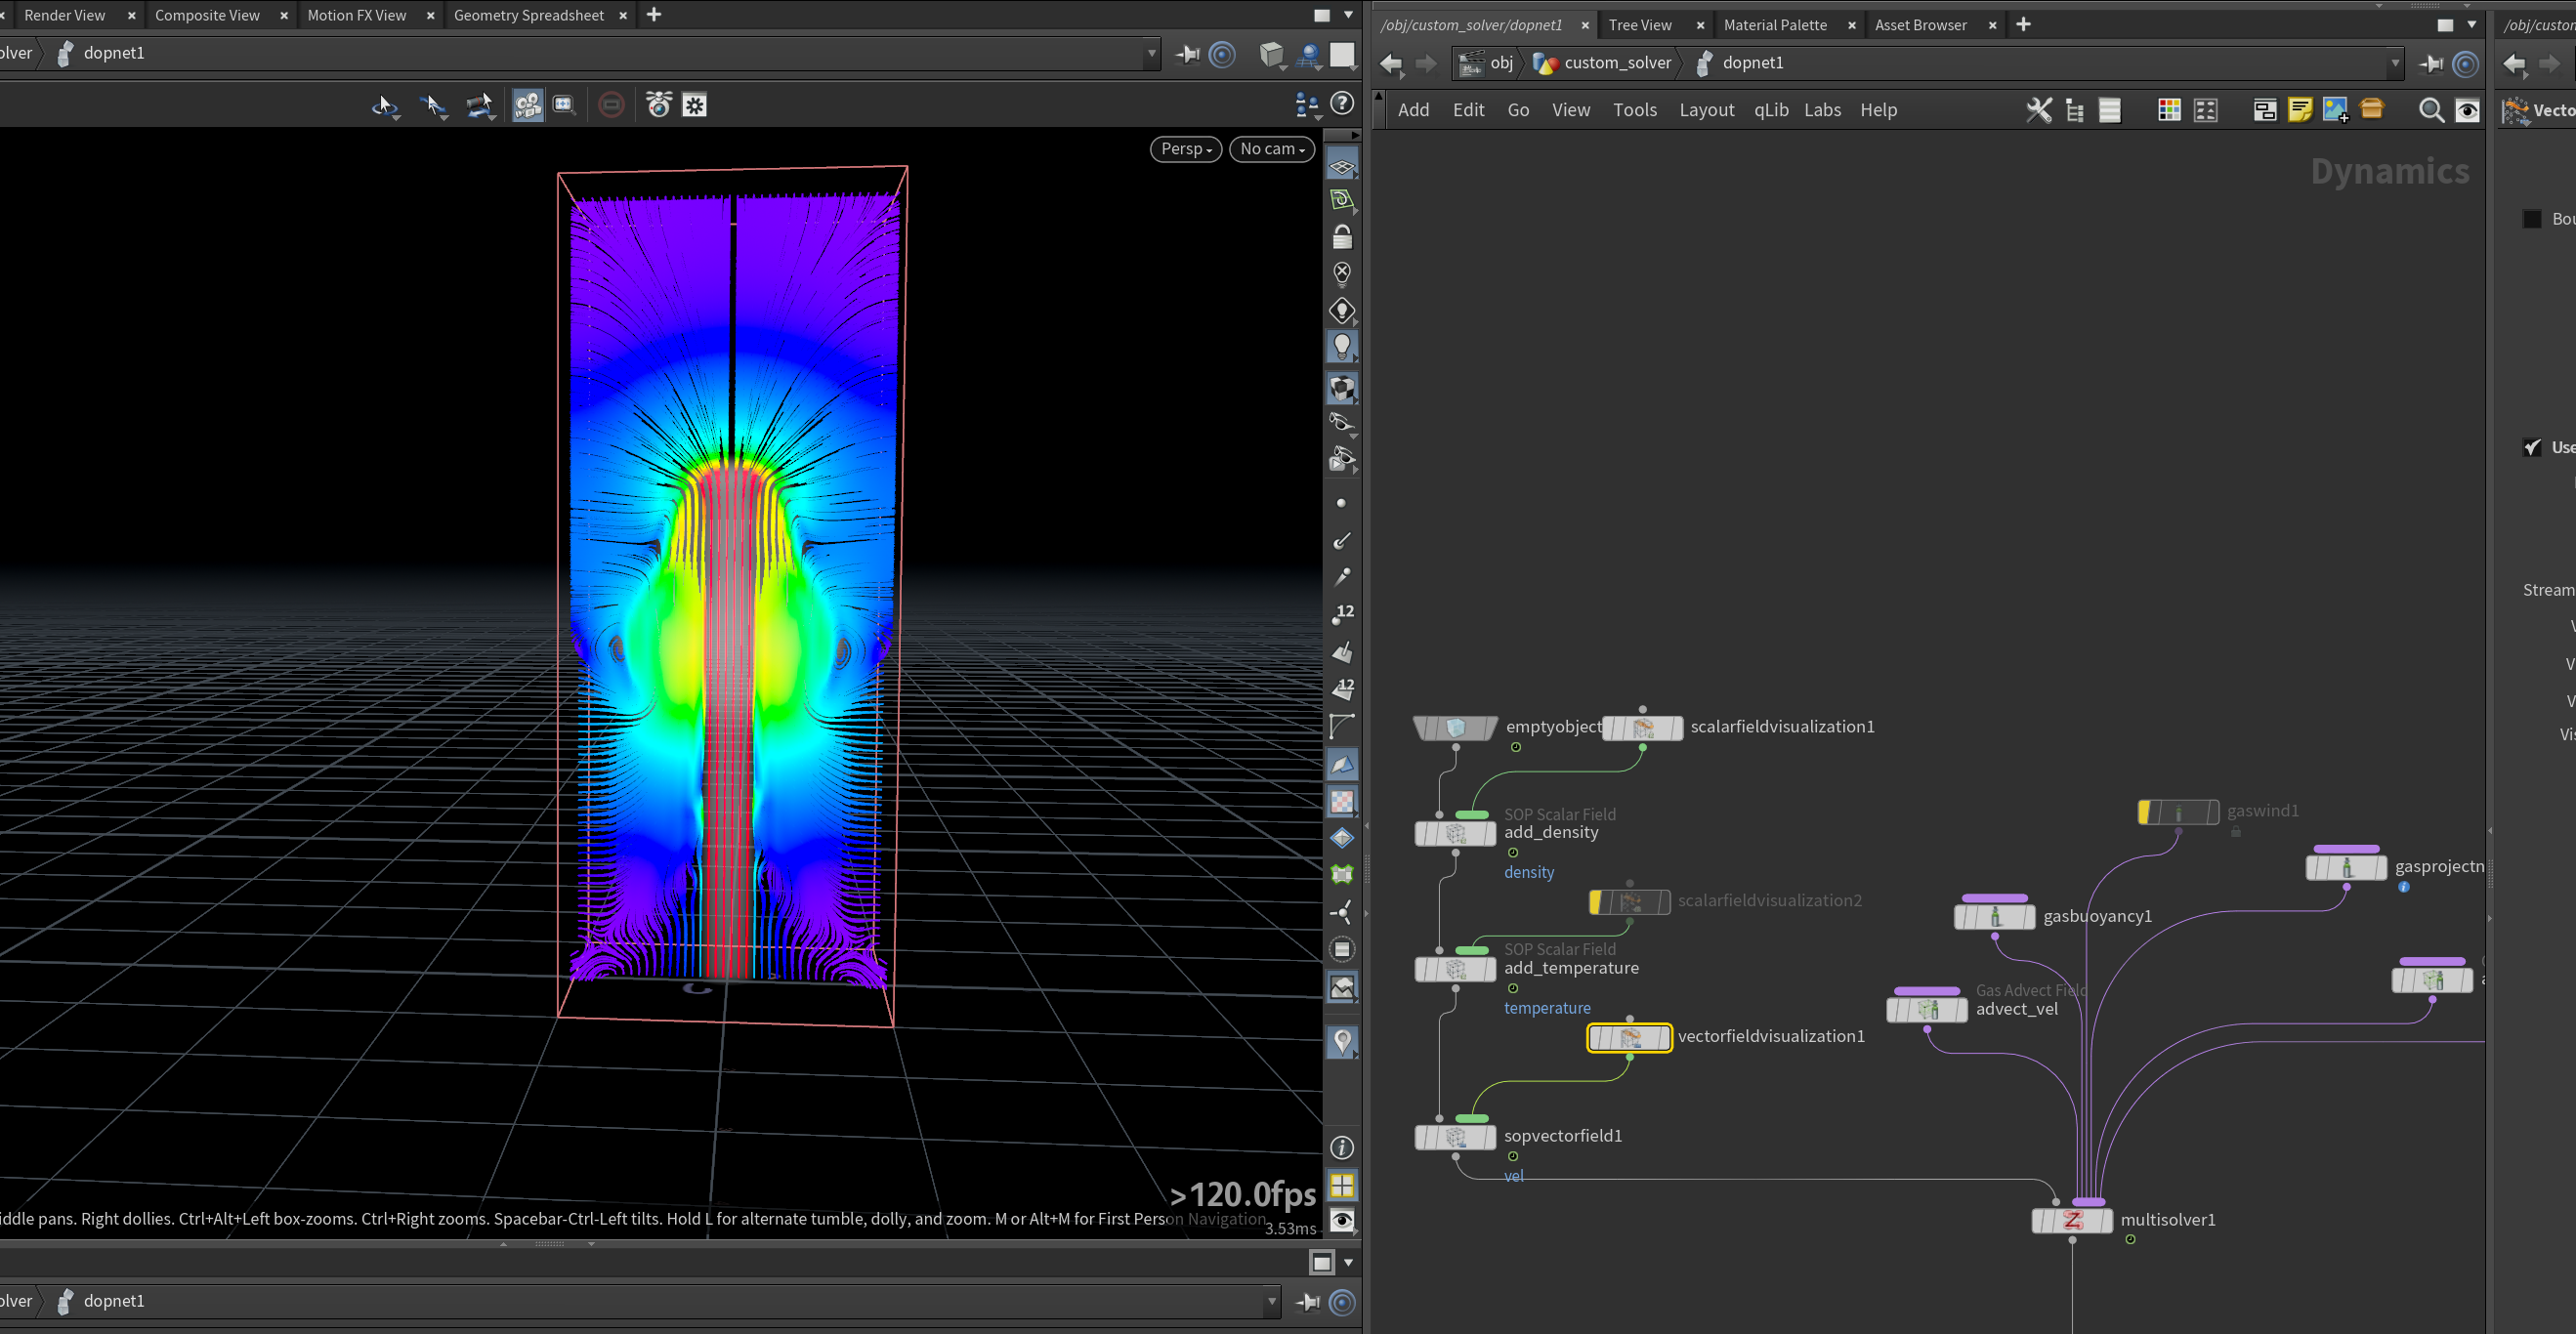The height and width of the screenshot is (1334, 2576).
Task: Open the Persp view dropdown
Action: [1186, 149]
